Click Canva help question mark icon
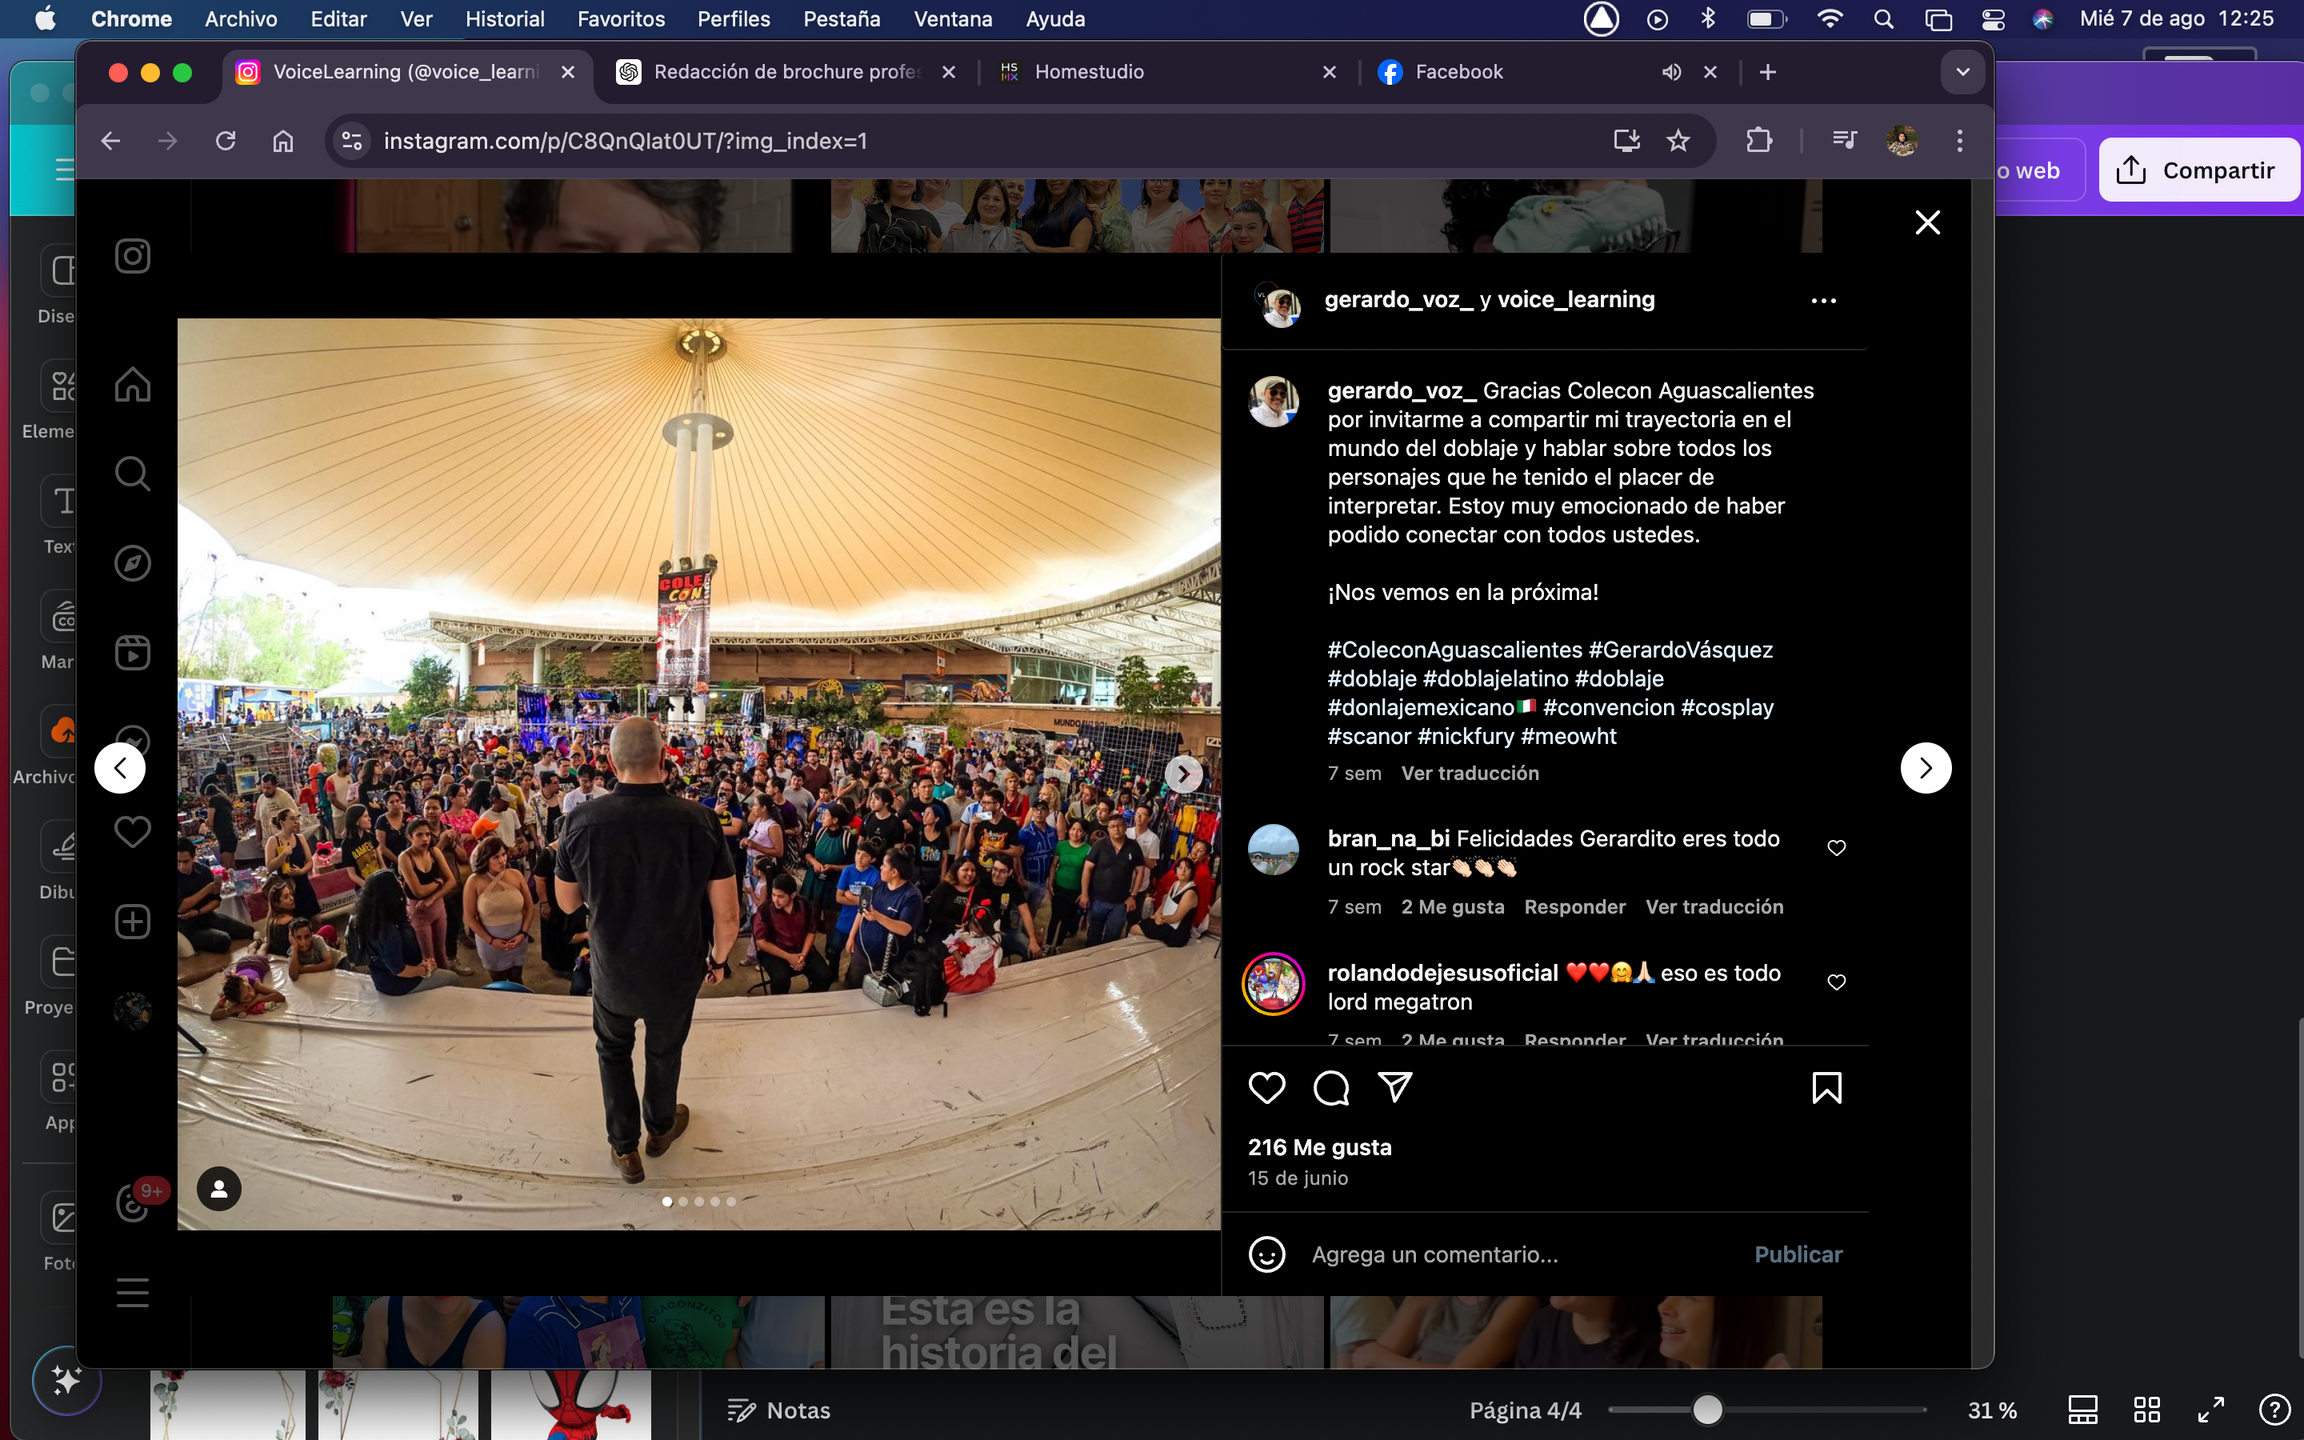 (2274, 1410)
